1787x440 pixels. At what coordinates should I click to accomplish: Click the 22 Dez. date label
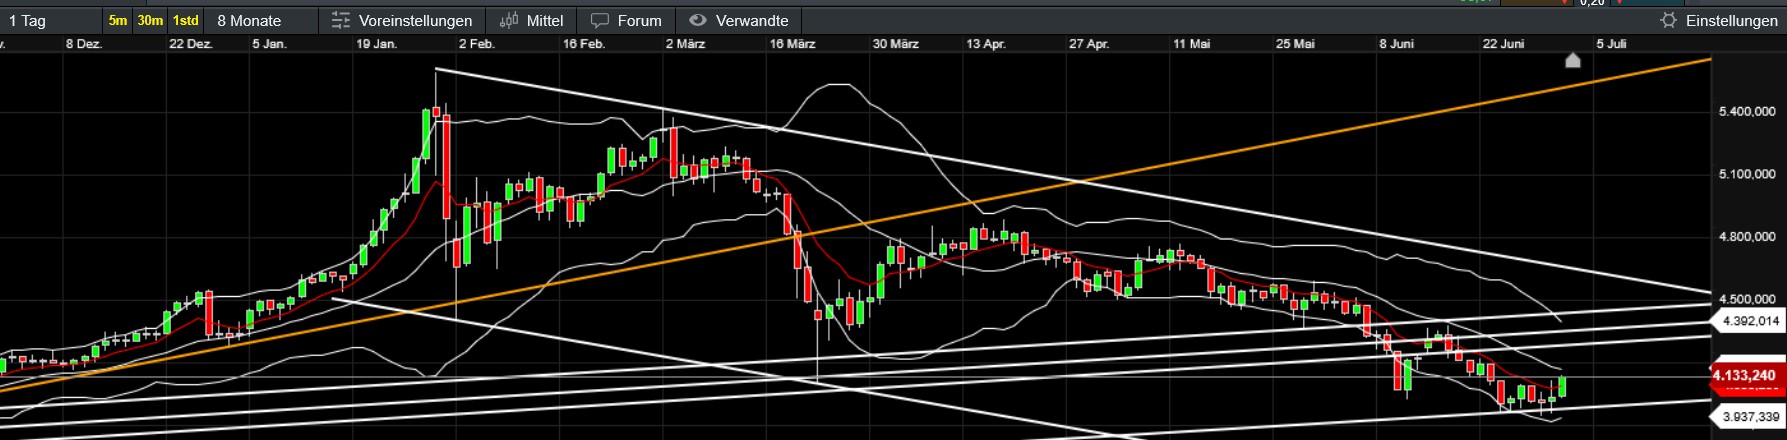point(191,44)
